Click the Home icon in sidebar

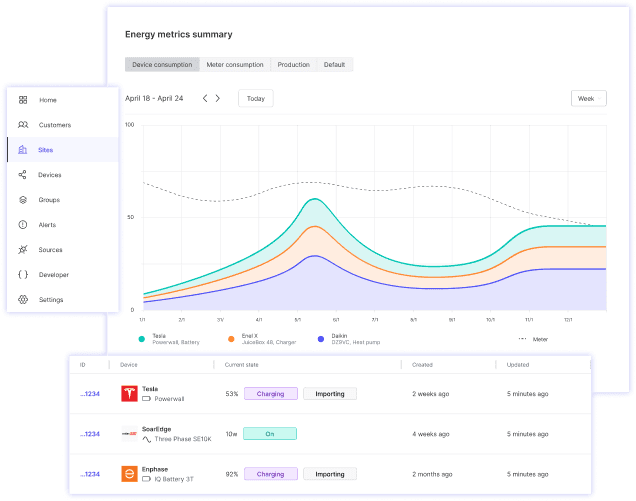[23, 100]
